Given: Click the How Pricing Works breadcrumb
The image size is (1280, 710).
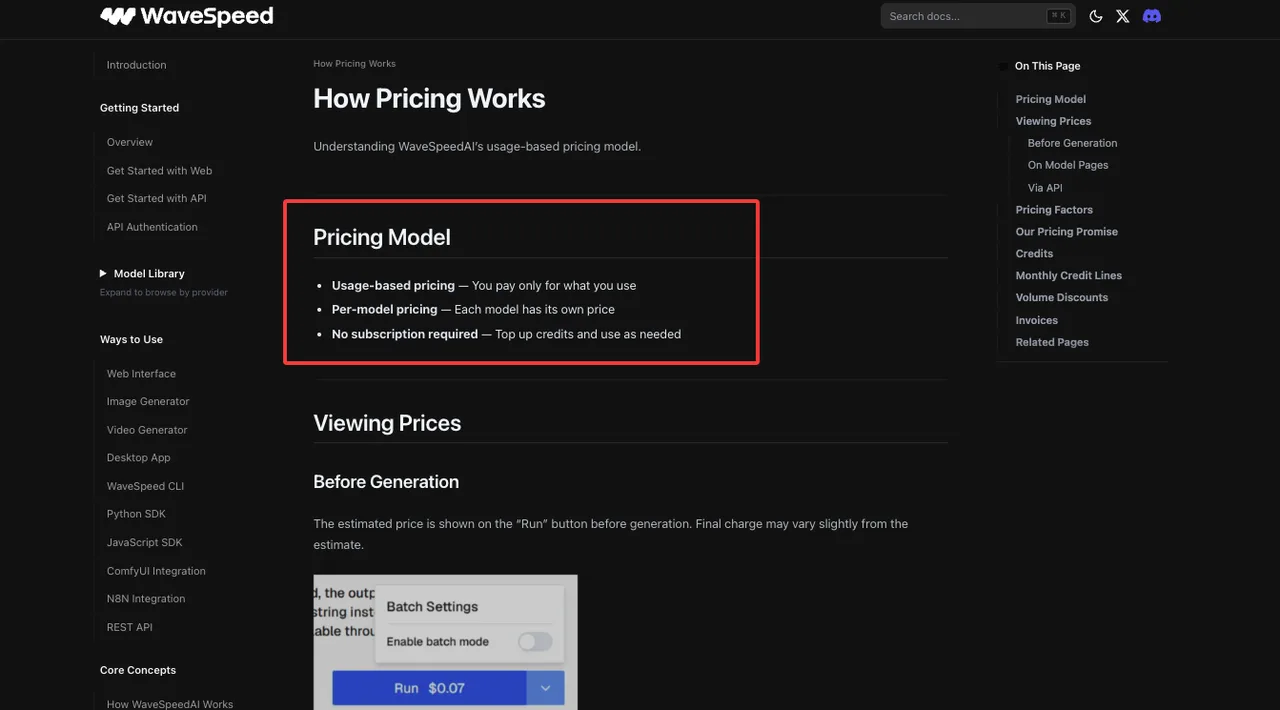Looking at the screenshot, I should pos(354,63).
